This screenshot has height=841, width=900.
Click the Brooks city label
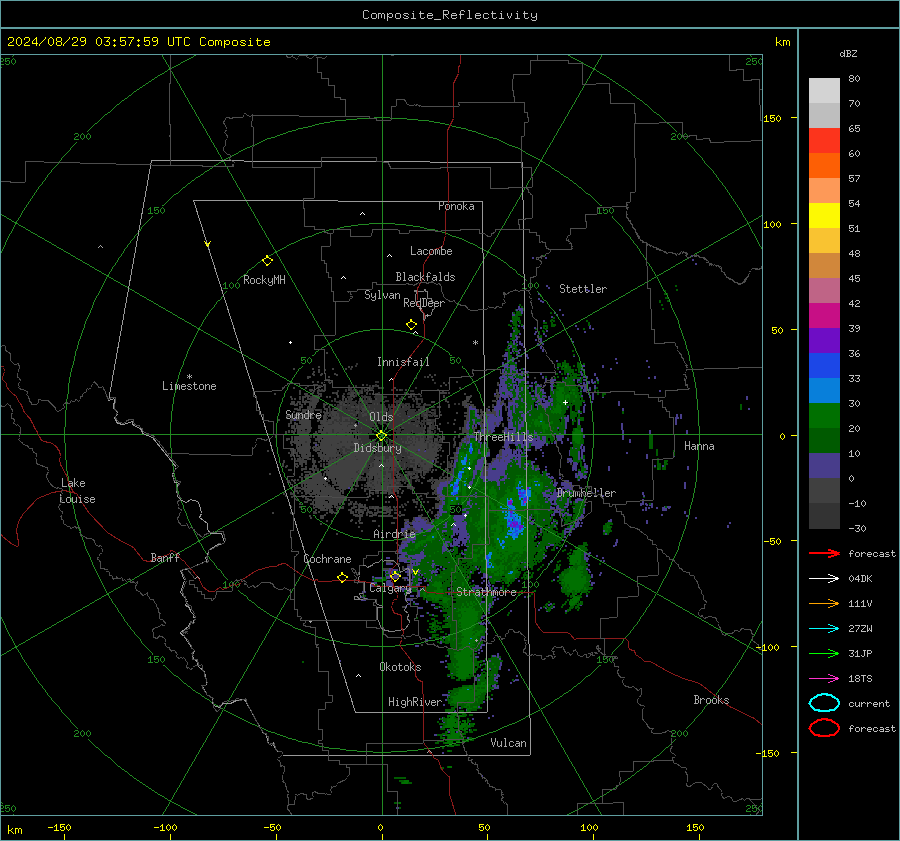711,700
